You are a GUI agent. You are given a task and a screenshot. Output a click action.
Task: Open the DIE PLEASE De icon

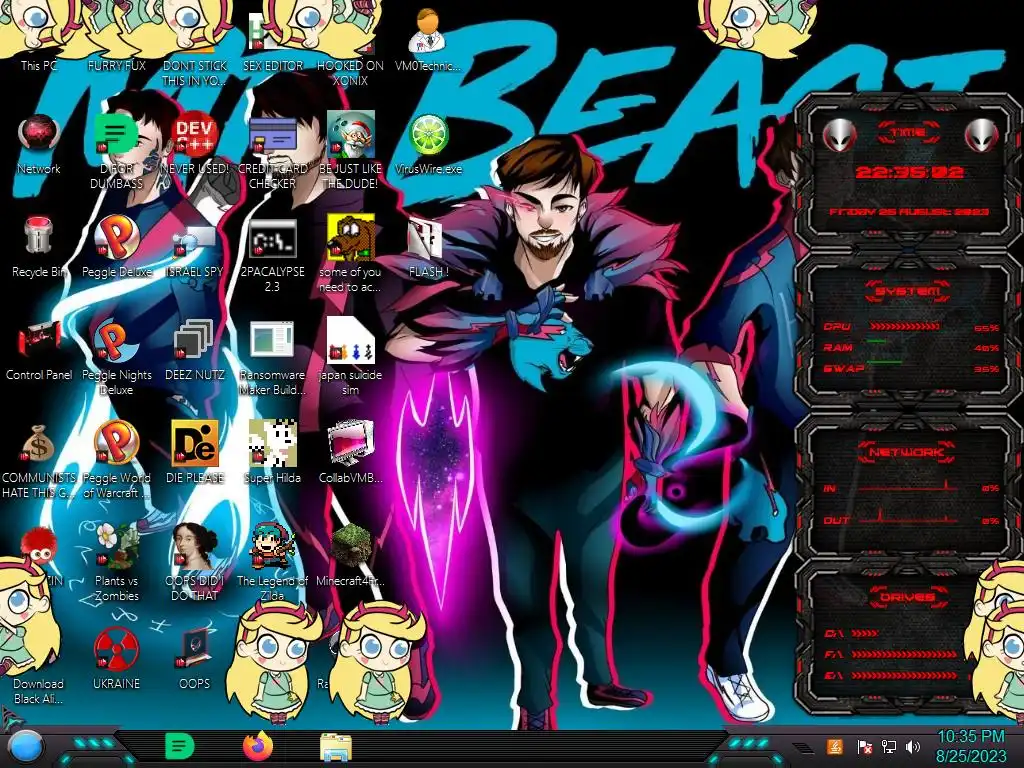[x=195, y=452]
